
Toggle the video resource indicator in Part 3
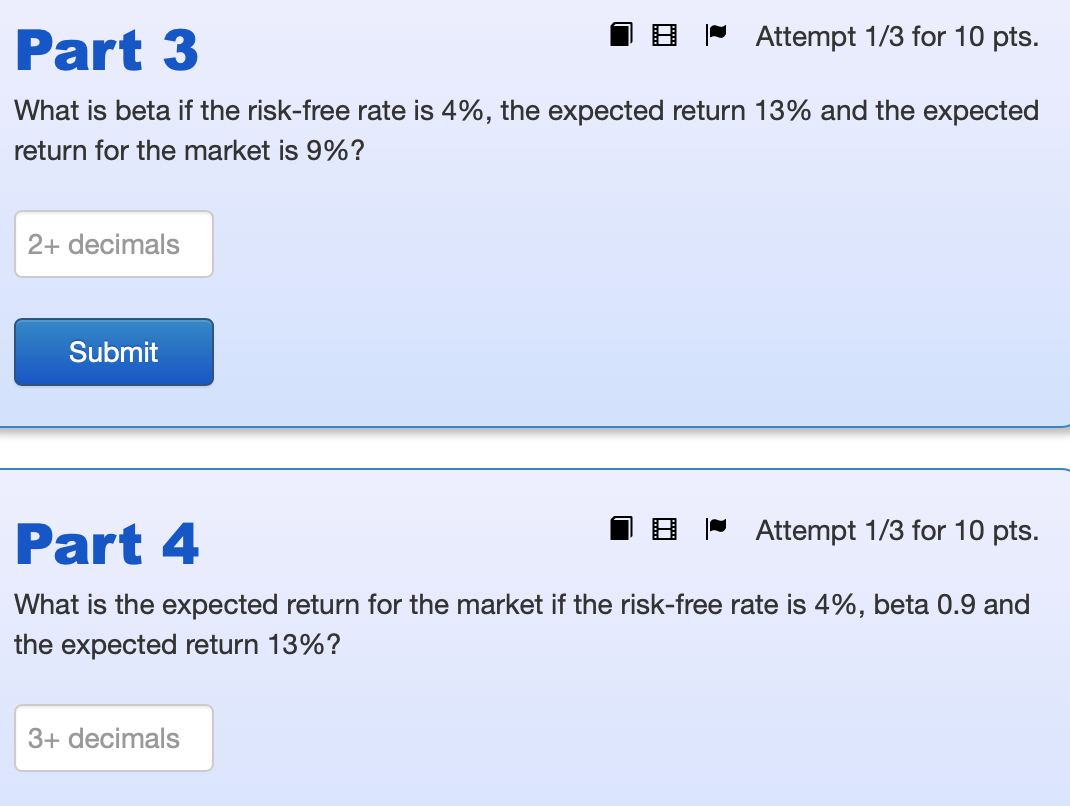point(663,34)
